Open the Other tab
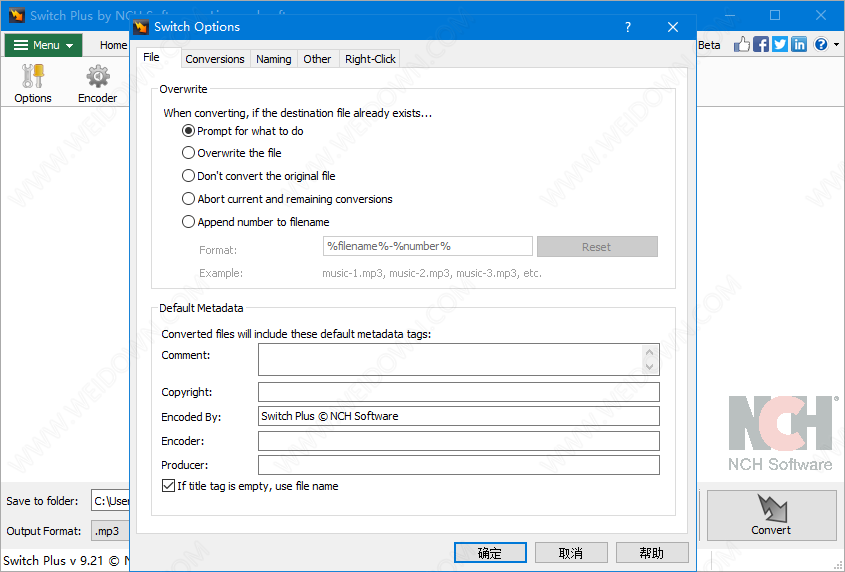 point(317,59)
